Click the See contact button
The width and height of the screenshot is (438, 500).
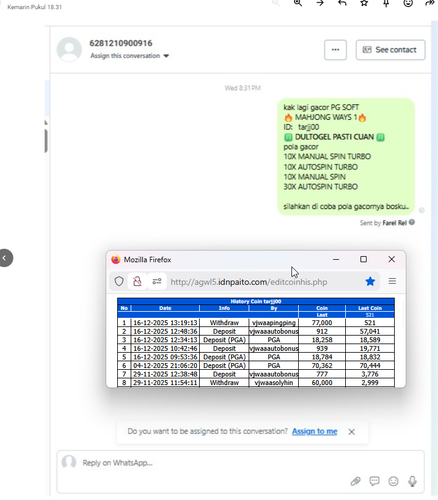click(x=390, y=50)
